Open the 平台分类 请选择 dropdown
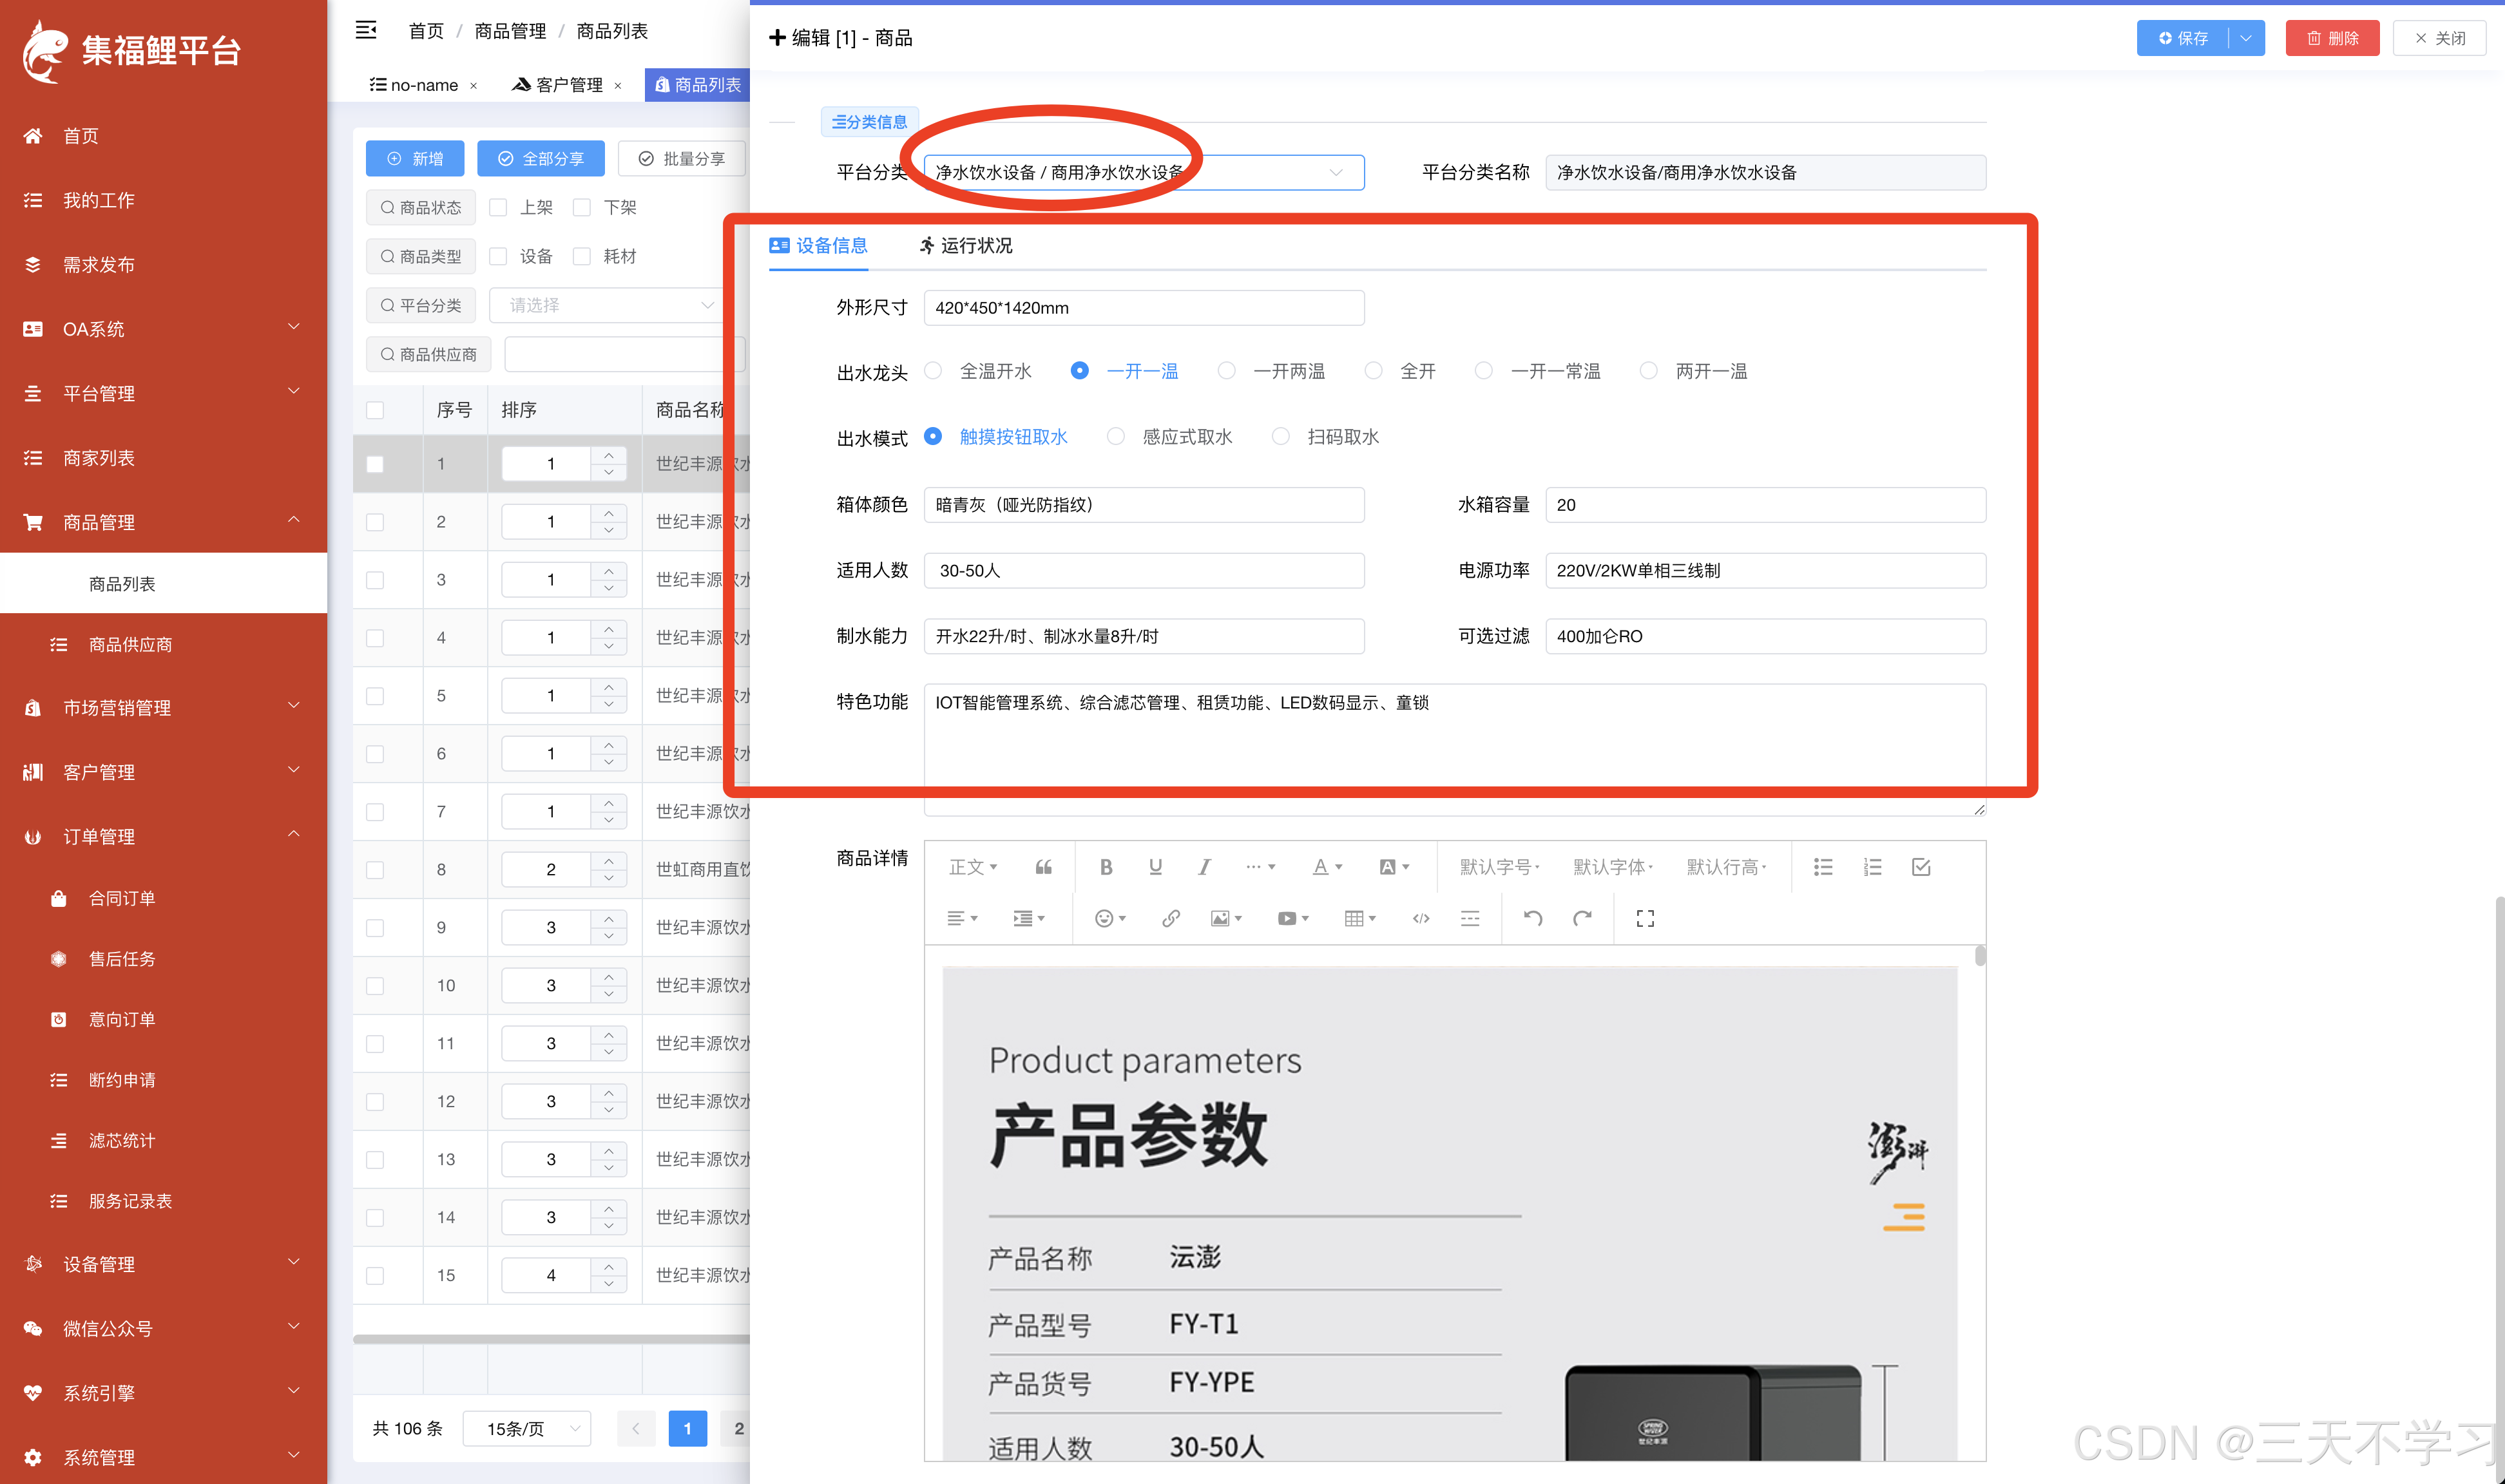Image resolution: width=2505 pixels, height=1484 pixels. click(x=606, y=305)
